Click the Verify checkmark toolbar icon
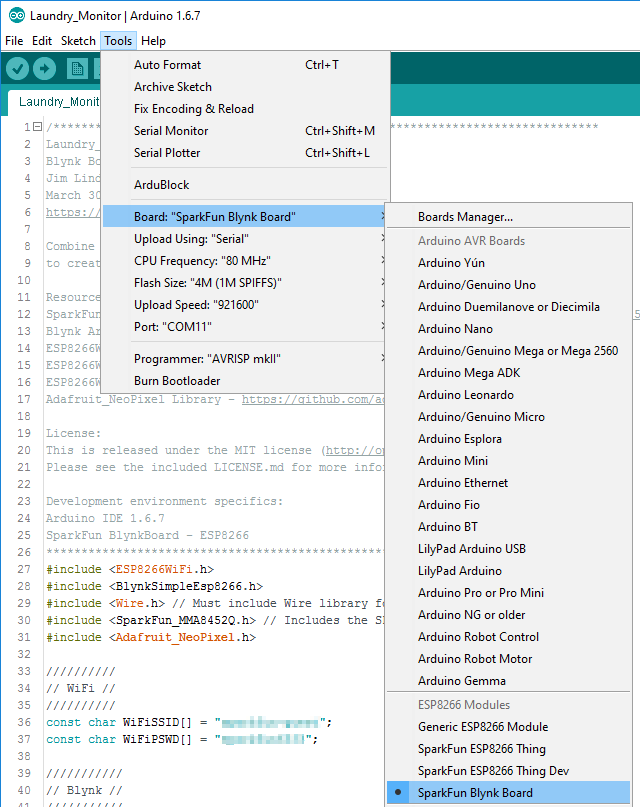Screen dimensions: 640x812 click(x=17, y=68)
